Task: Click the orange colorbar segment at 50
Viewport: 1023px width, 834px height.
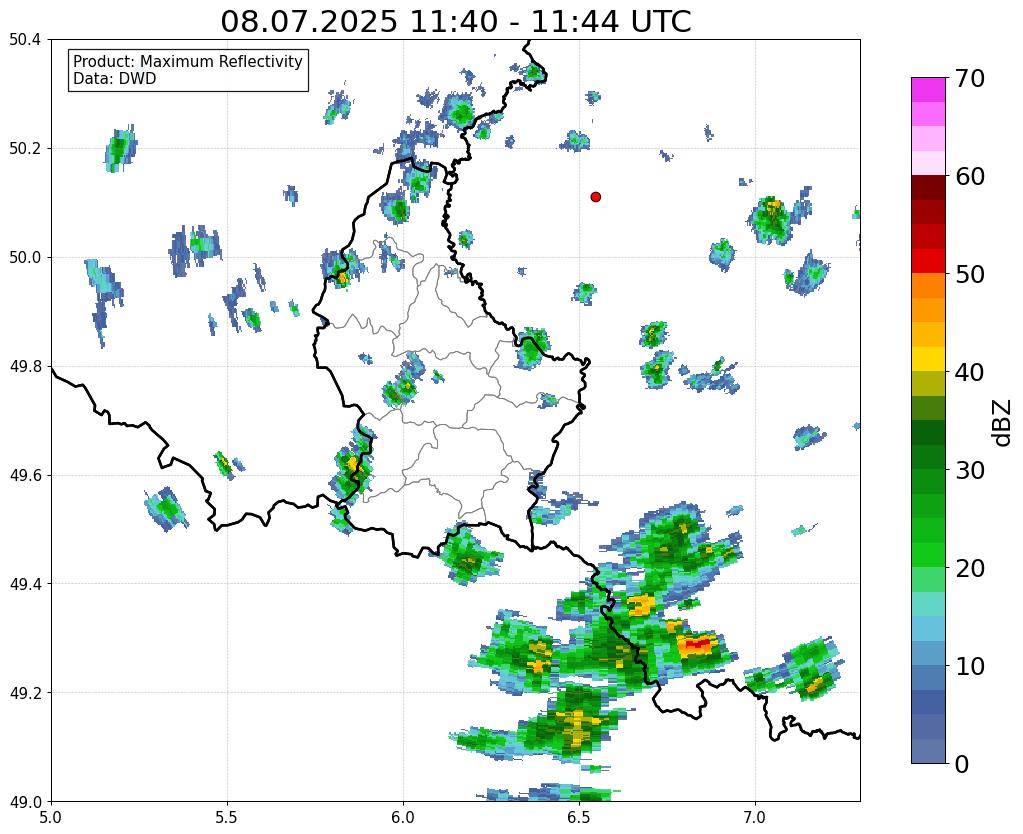Action: tap(928, 286)
